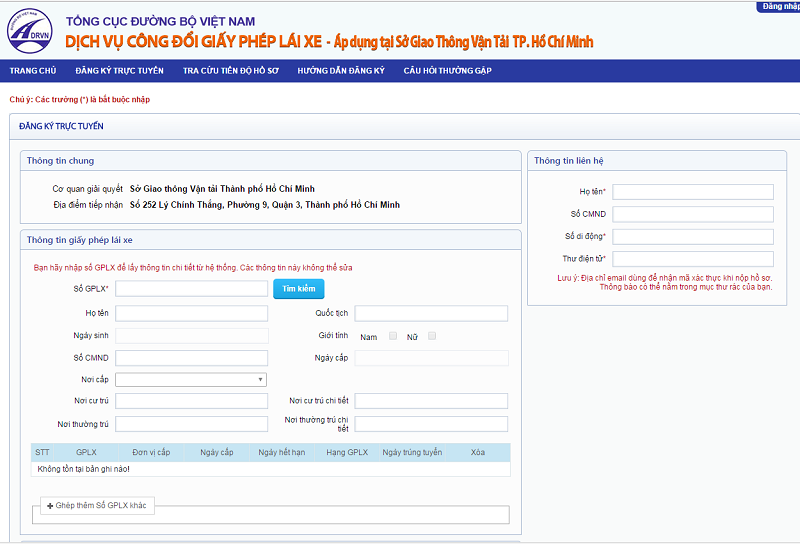Click the Hạng GPLX column header
This screenshot has height=544, width=800.
point(347,453)
